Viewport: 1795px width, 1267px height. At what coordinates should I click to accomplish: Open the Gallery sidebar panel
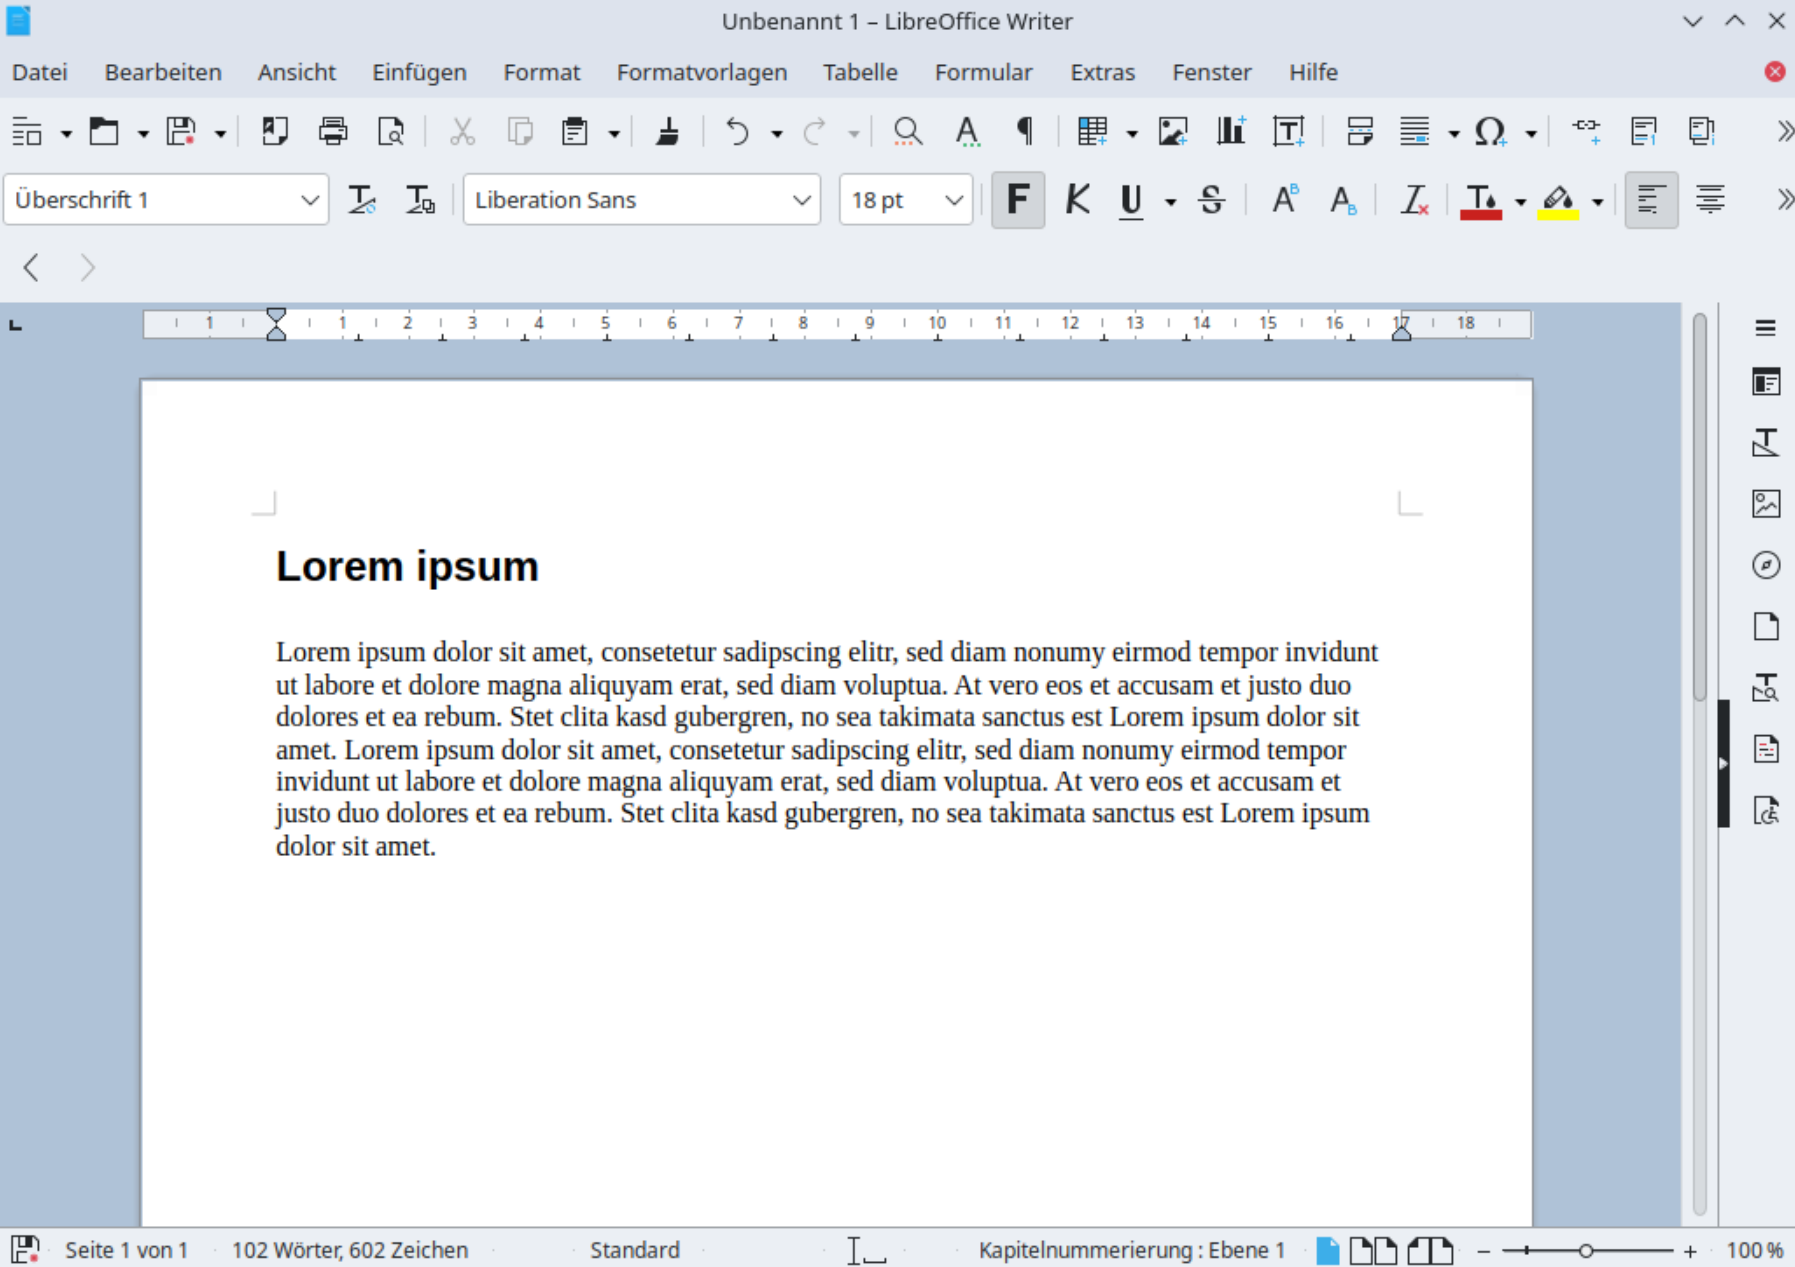click(1766, 504)
